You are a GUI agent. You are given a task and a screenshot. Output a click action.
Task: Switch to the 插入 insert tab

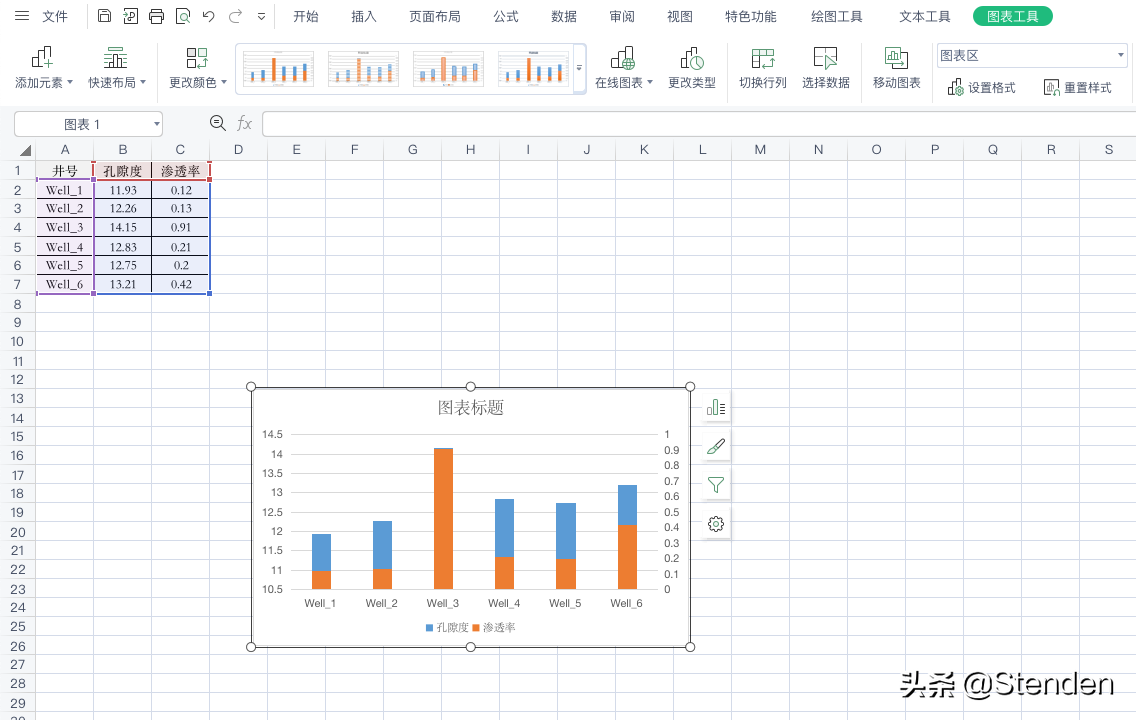coord(364,17)
